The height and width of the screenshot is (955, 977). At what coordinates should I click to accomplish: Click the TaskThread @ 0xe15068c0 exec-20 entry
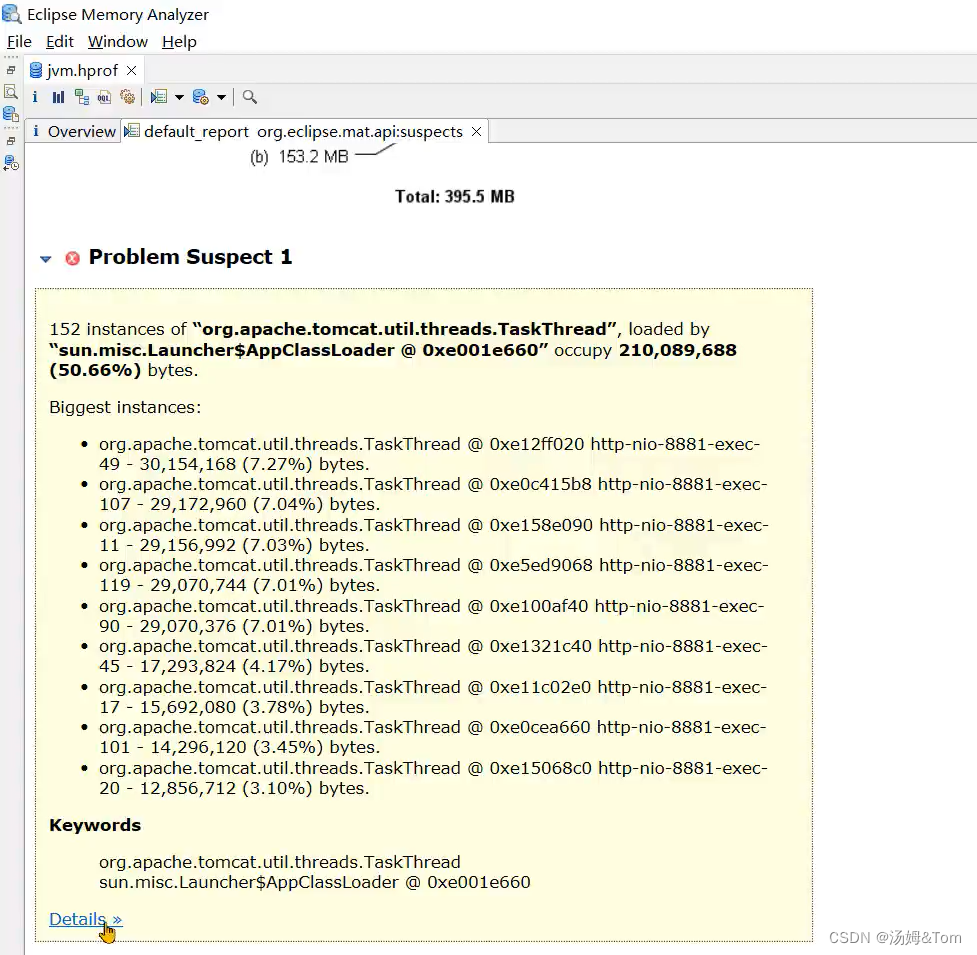point(433,778)
